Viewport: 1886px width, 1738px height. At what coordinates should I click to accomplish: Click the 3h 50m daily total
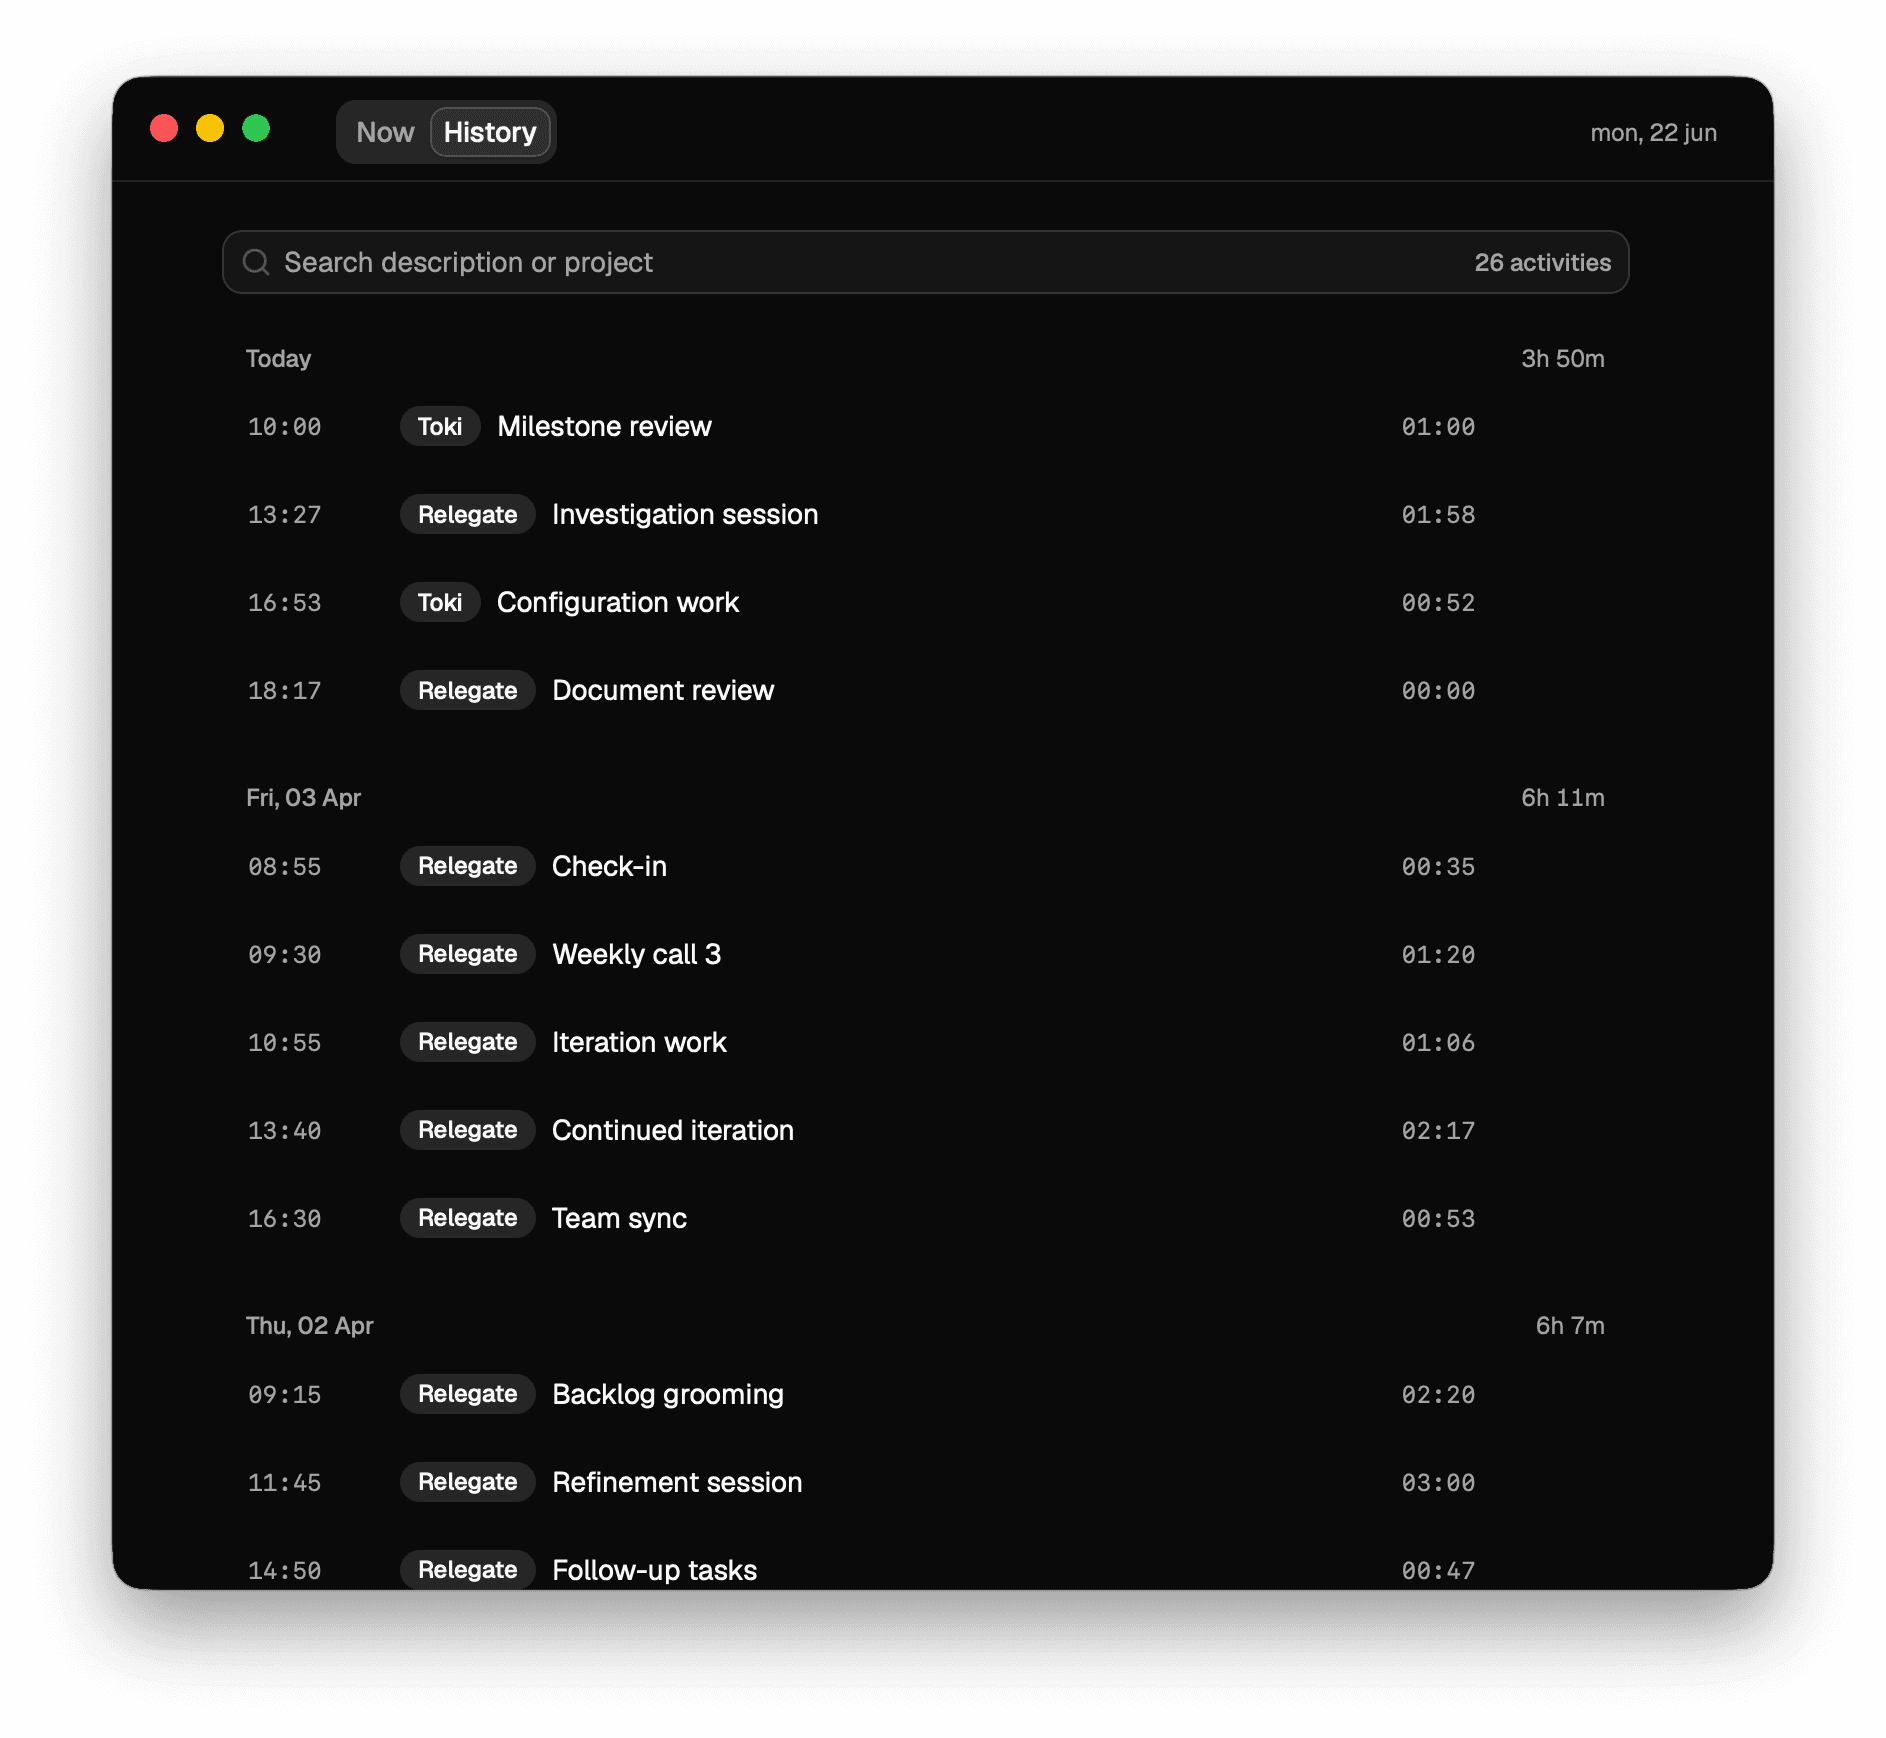click(x=1562, y=359)
